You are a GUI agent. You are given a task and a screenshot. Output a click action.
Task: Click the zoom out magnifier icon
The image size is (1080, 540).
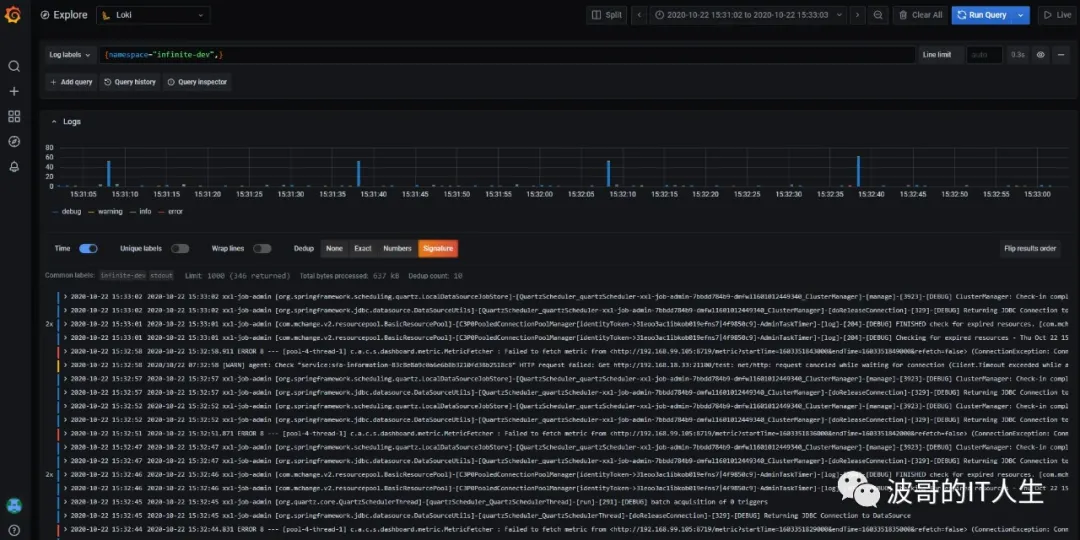[x=878, y=15]
